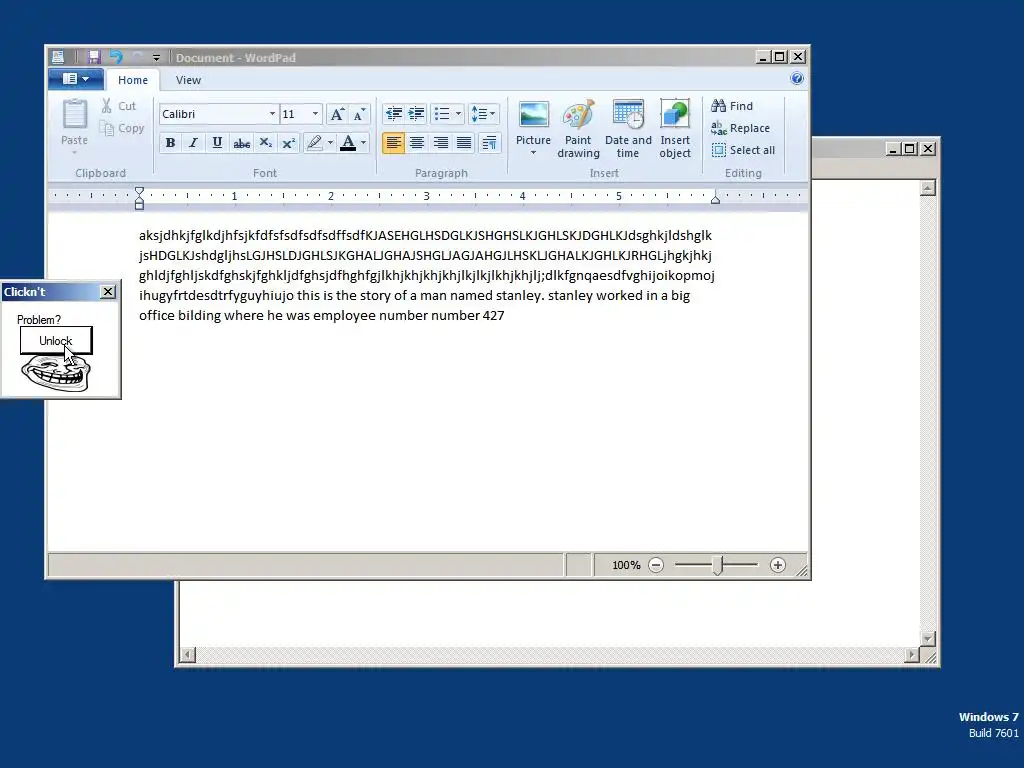Click WordPad document icon in title bar
This screenshot has width=1024, height=768.
pos(58,57)
